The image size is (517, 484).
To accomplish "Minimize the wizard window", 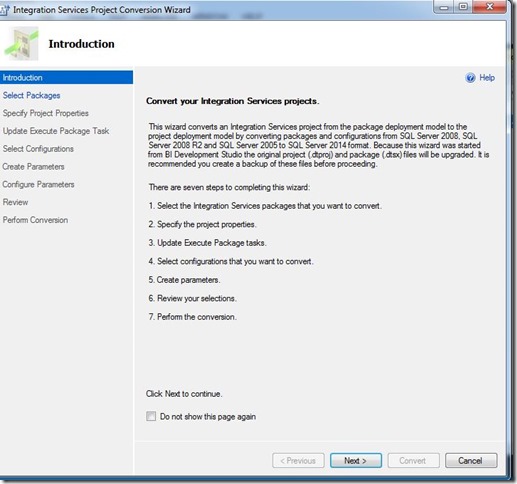I will point(444,7).
